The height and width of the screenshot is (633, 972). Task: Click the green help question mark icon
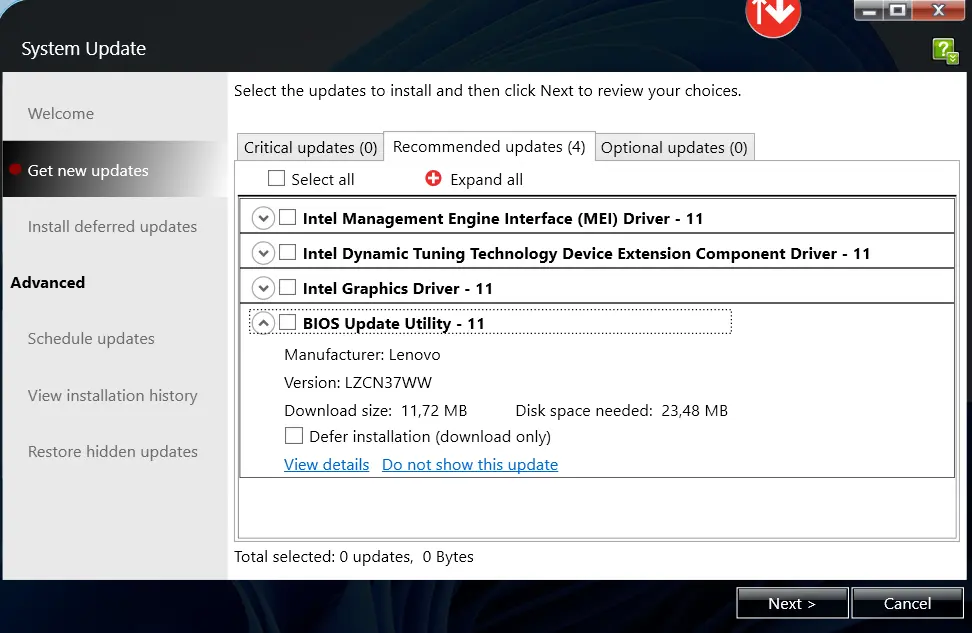coord(945,51)
